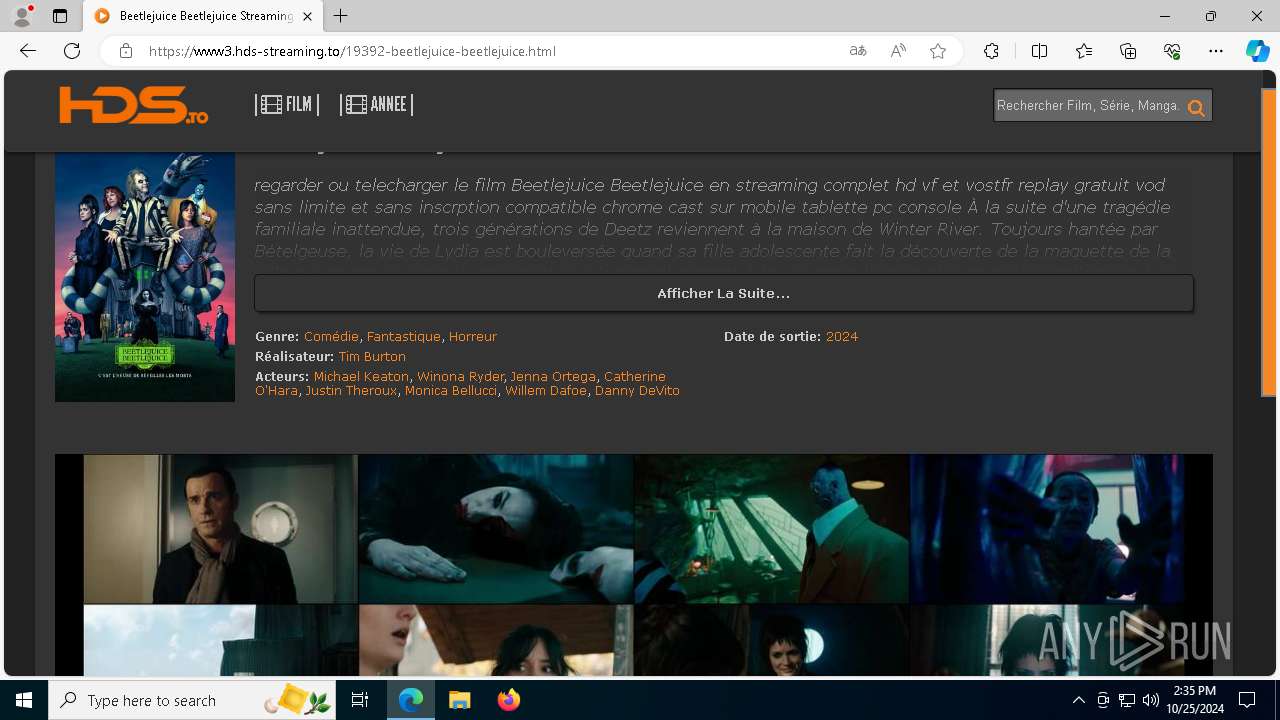Click the outstretched hand screenshot
The width and height of the screenshot is (1280, 720).
(x=1047, y=529)
